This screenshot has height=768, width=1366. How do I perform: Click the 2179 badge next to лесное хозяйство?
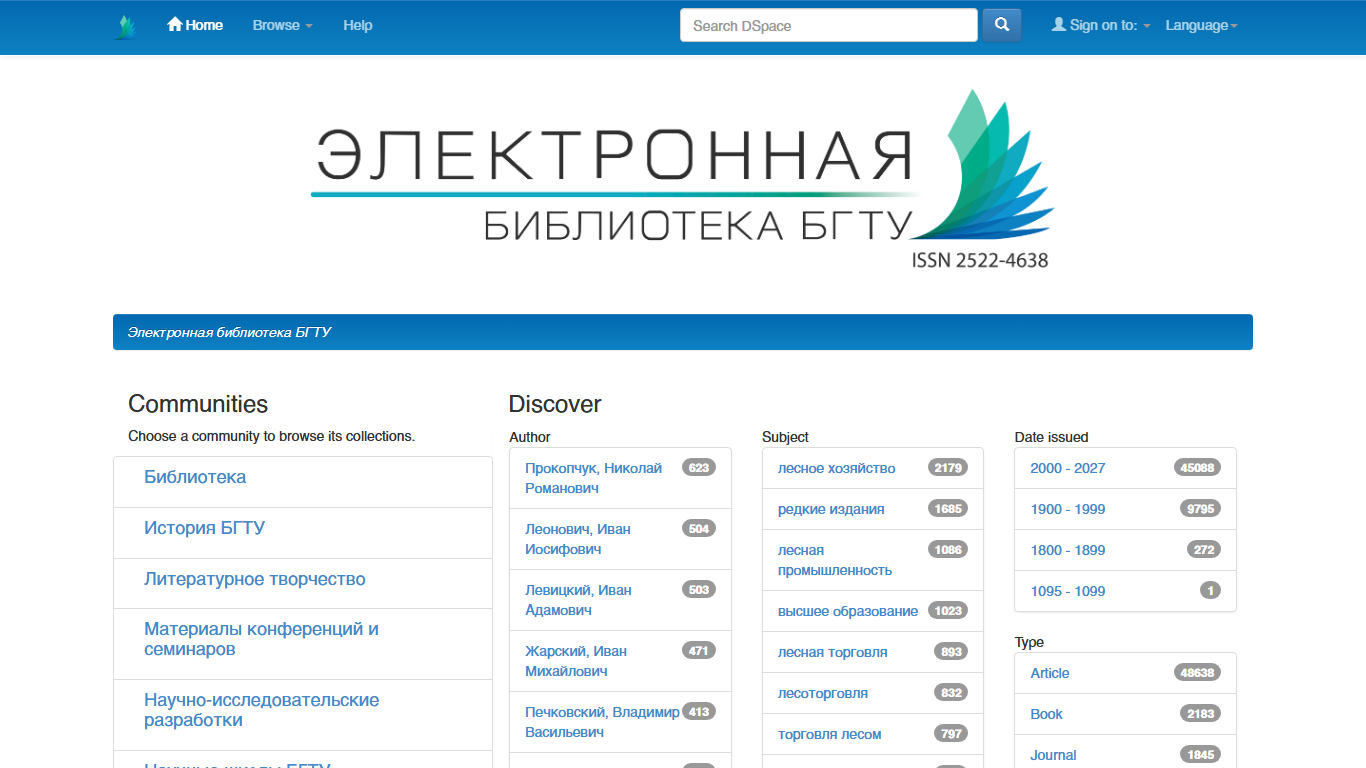click(948, 467)
